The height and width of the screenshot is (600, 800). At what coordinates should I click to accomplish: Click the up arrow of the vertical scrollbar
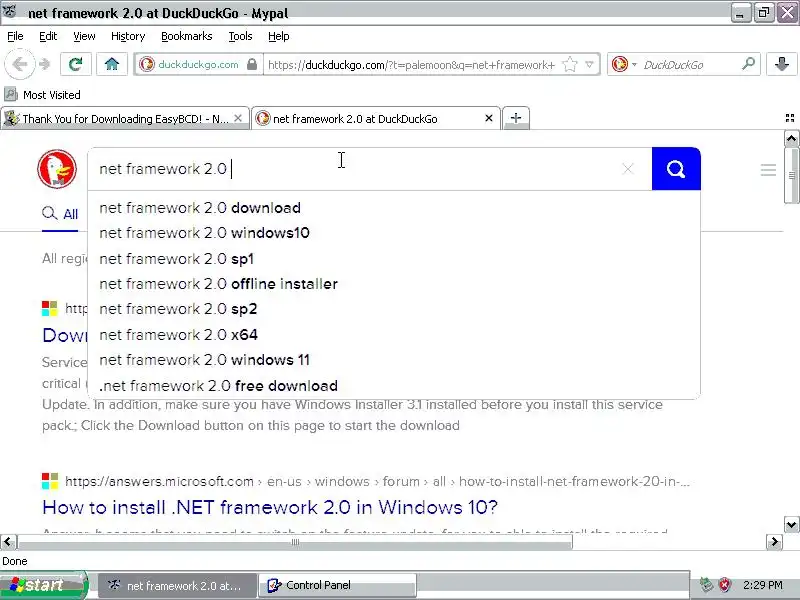click(791, 138)
